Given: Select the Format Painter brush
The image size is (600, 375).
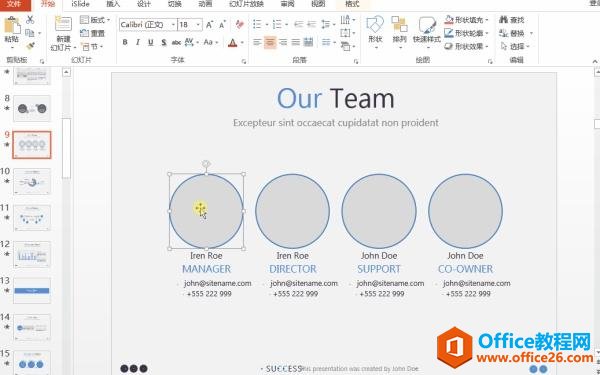Looking at the screenshot, I should [30, 46].
